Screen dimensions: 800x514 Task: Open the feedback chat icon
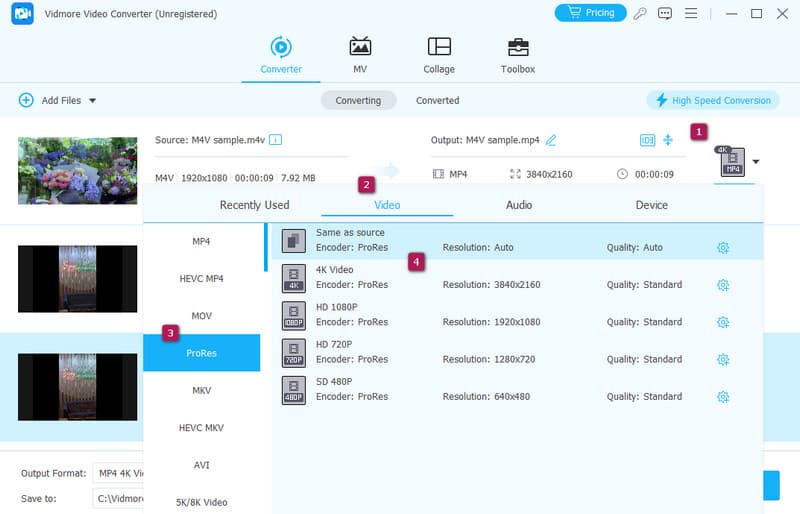coord(666,13)
